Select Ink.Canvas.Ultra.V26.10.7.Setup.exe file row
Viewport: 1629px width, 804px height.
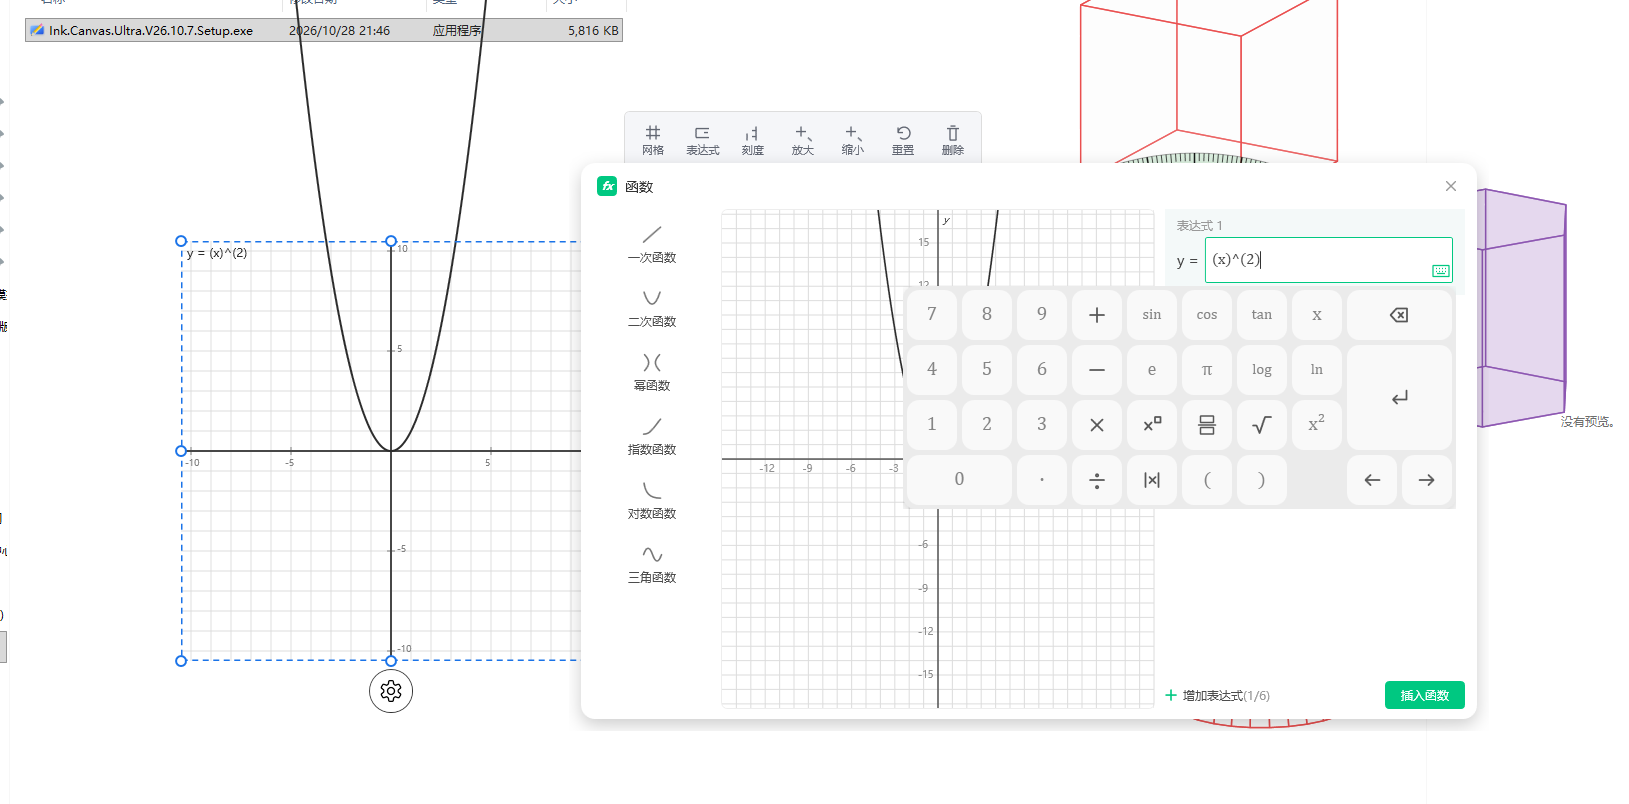pyautogui.click(x=324, y=30)
